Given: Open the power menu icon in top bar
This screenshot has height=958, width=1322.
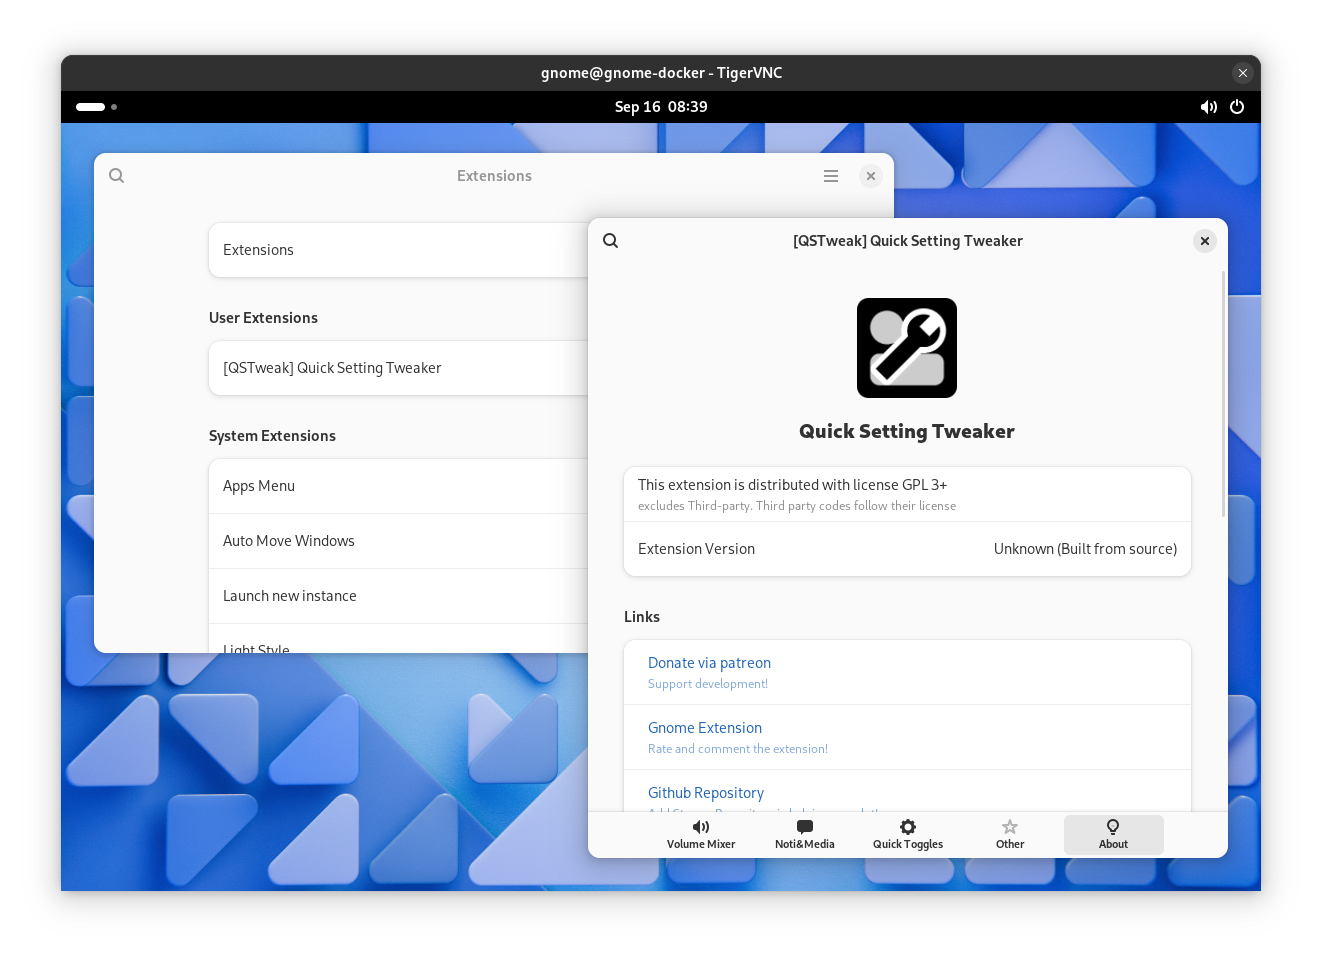Looking at the screenshot, I should [1237, 107].
